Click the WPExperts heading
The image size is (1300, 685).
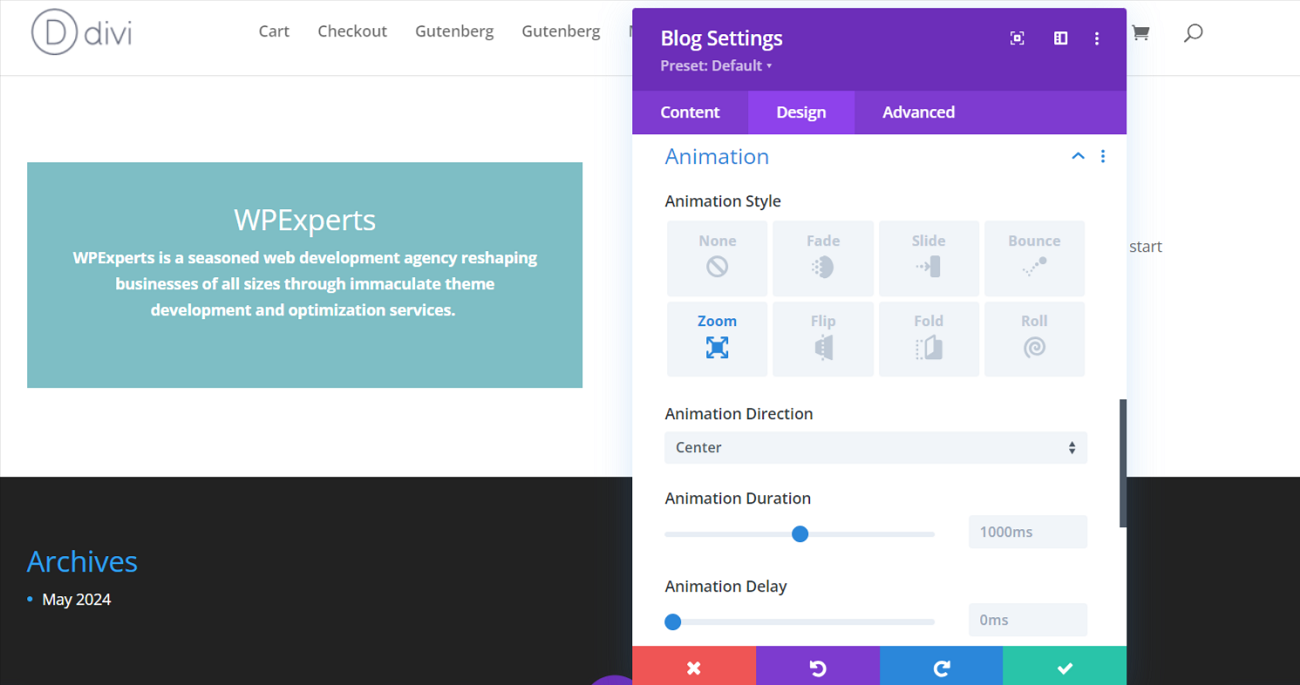[305, 220]
